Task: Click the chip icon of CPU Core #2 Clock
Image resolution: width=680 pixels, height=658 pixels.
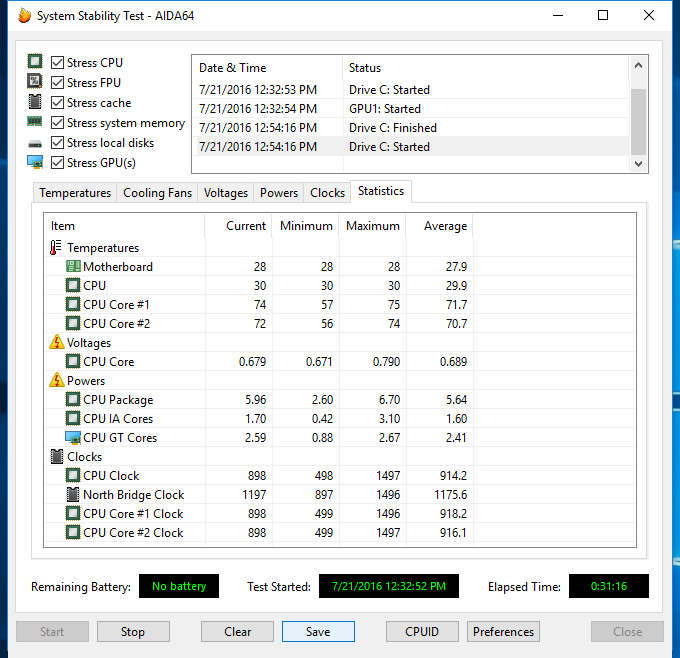Action: (73, 533)
